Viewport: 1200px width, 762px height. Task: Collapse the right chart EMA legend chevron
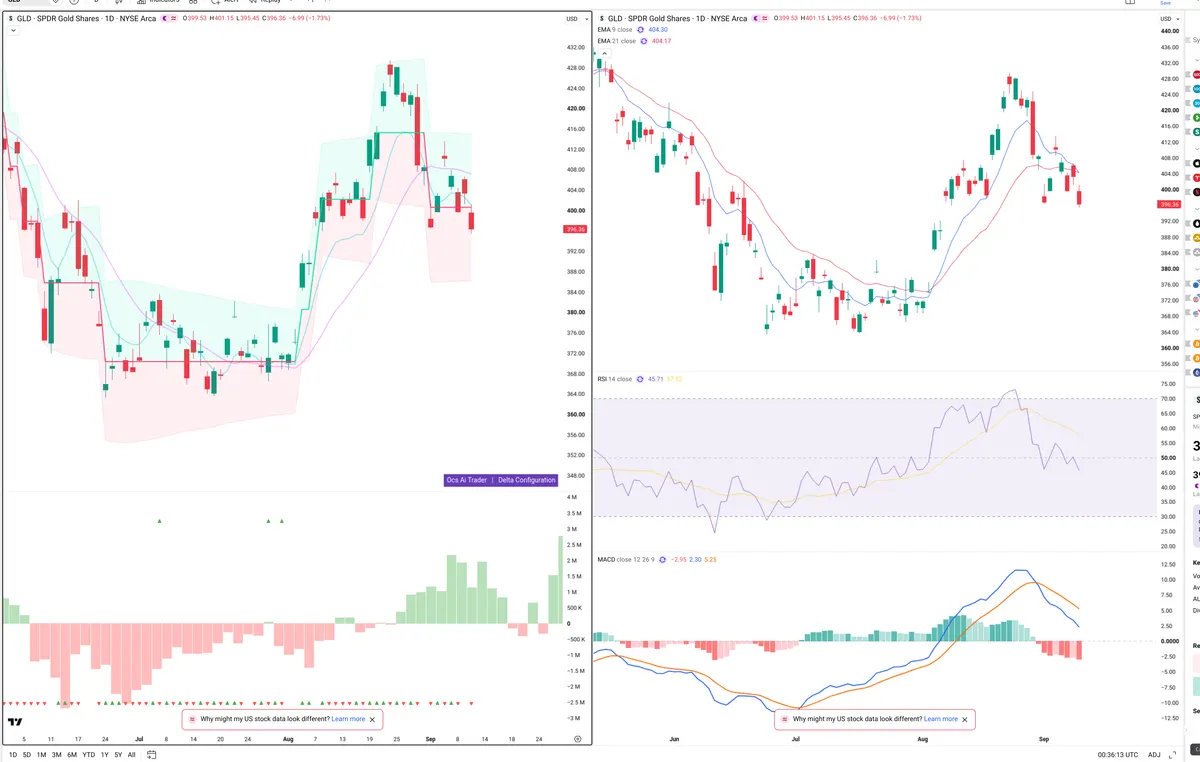pos(603,51)
